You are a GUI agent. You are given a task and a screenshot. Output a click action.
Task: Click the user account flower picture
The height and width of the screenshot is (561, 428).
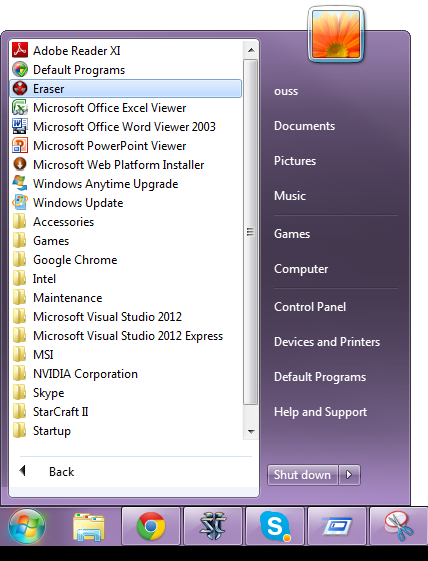[336, 34]
